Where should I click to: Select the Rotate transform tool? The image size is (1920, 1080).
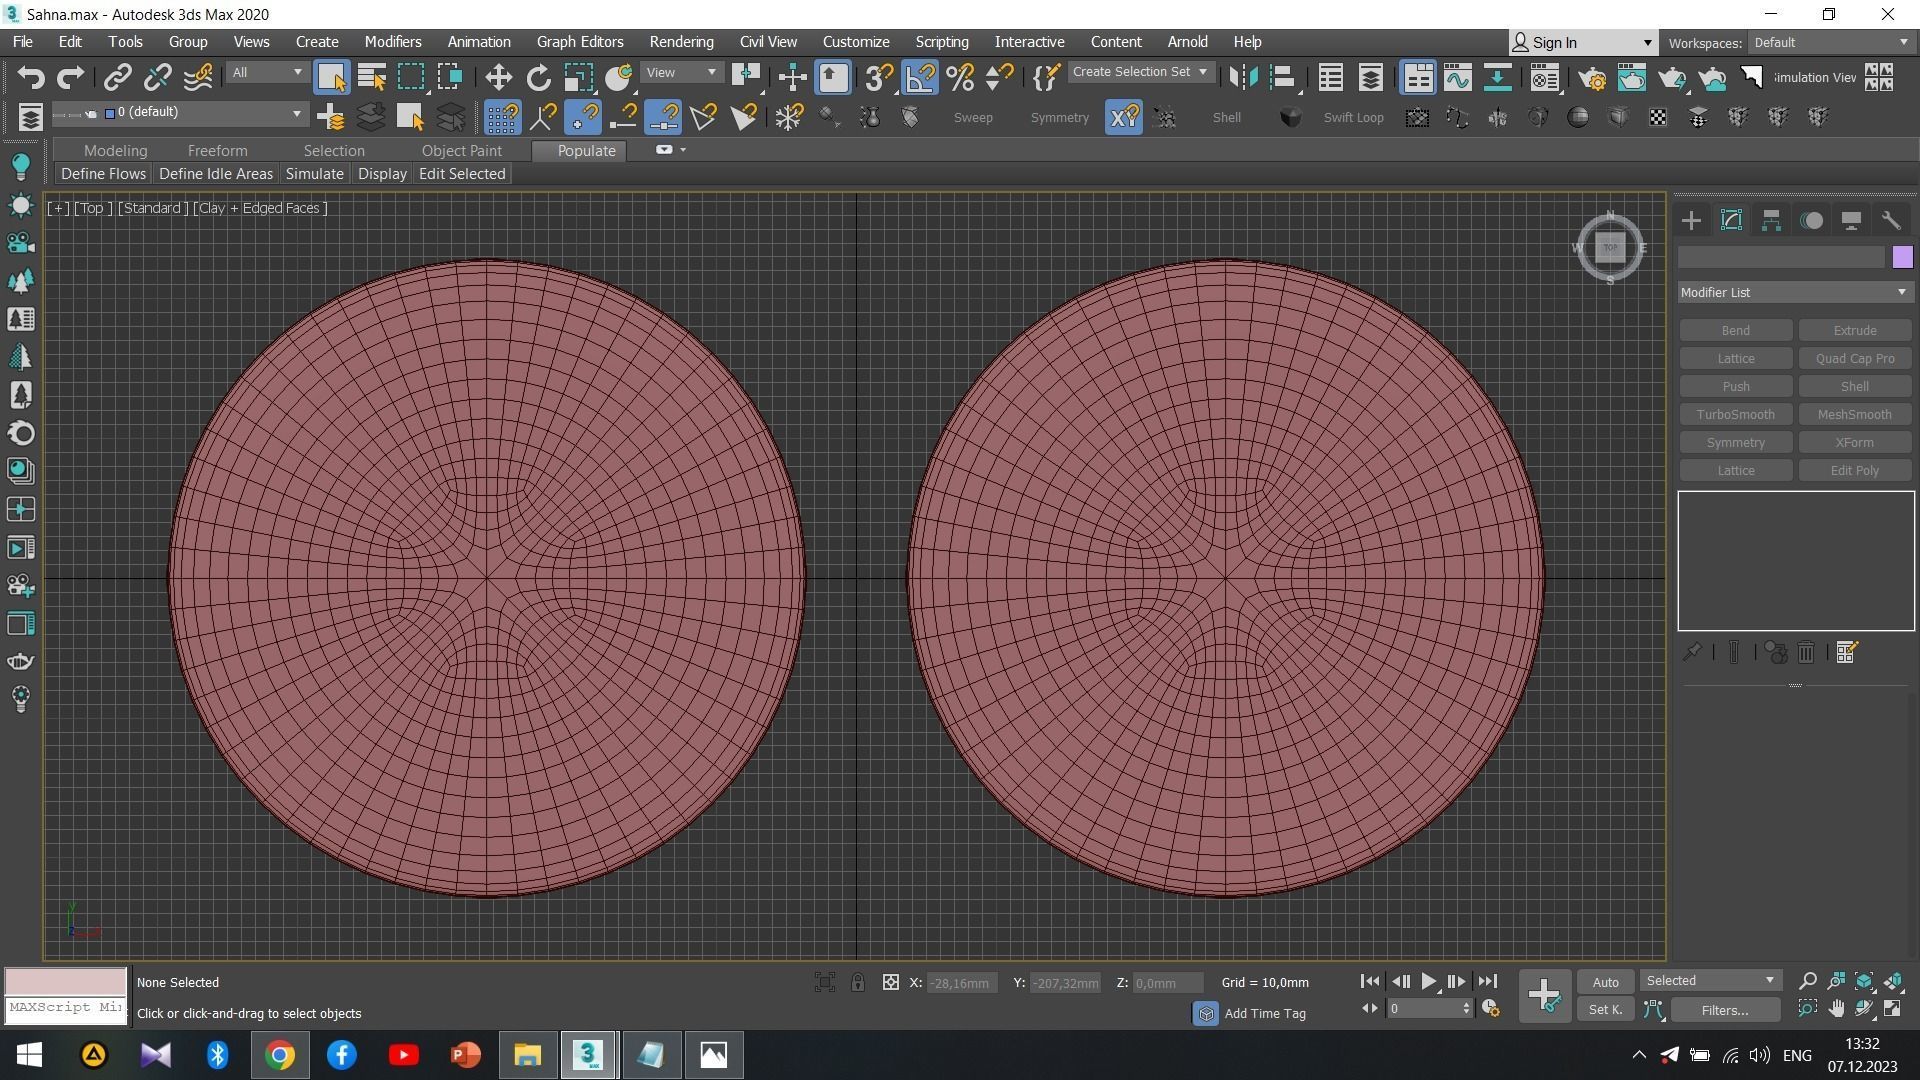538,77
